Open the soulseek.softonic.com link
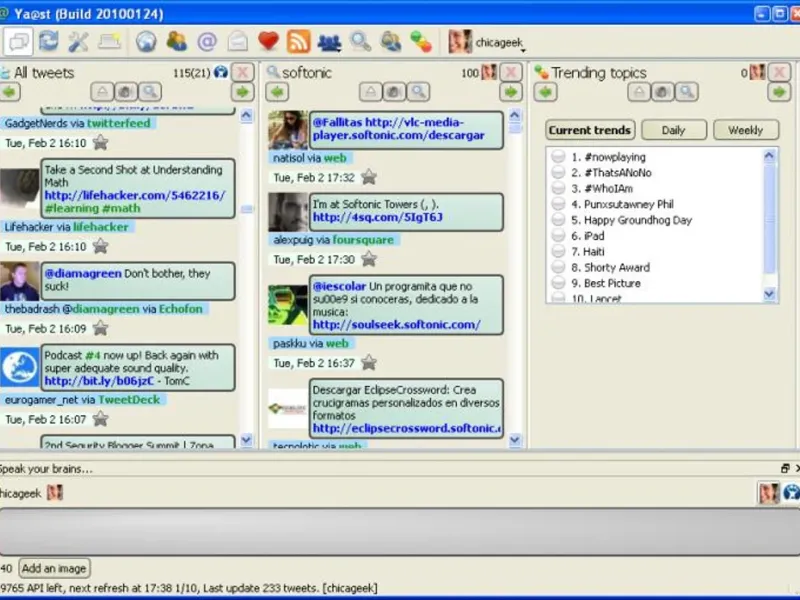800x600 pixels. click(x=396, y=324)
